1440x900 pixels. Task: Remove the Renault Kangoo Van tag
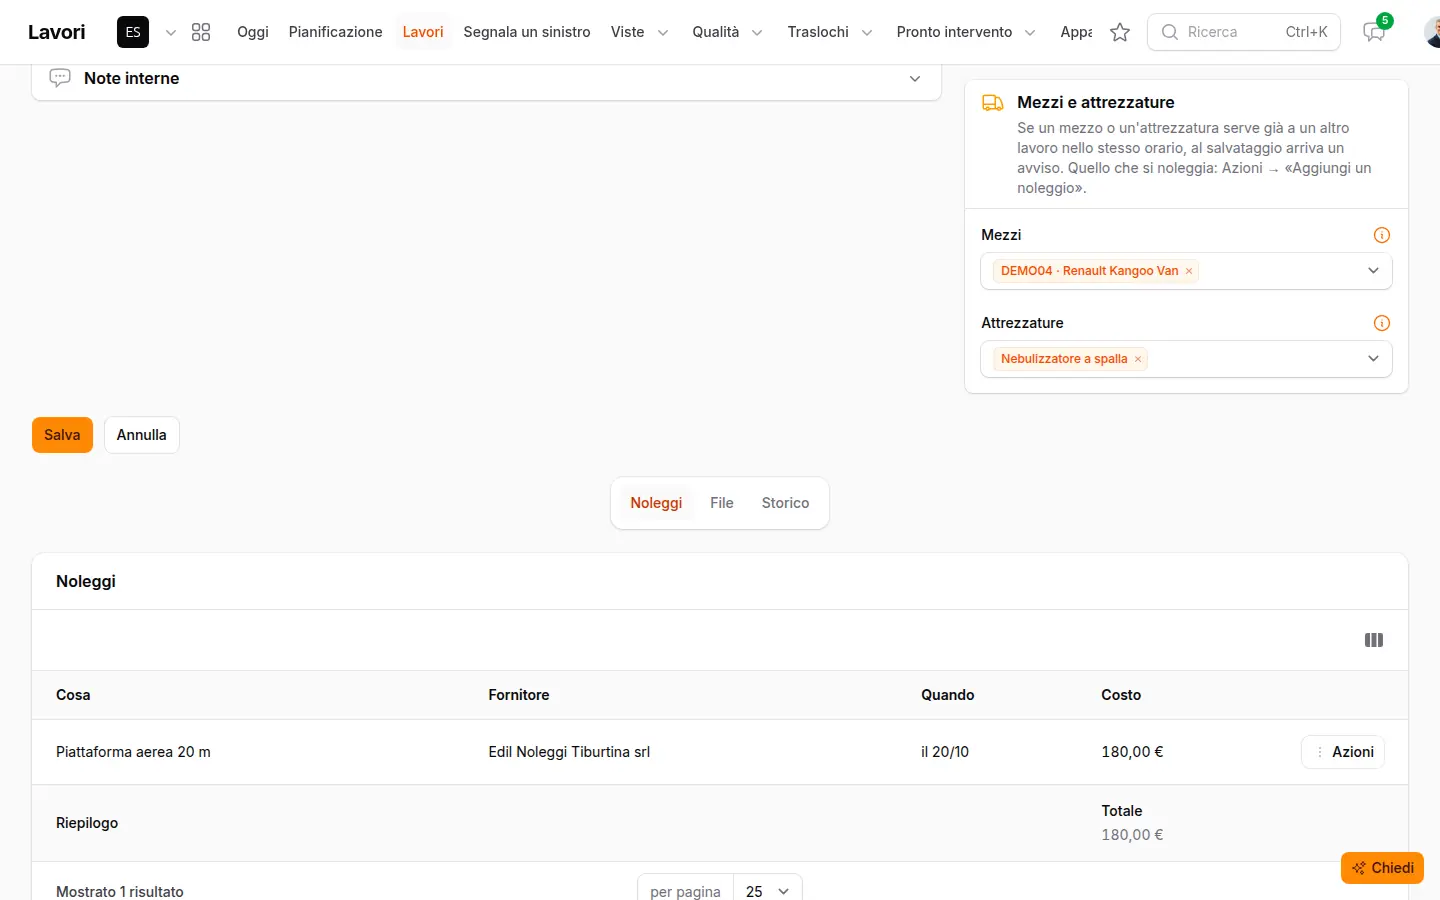(x=1189, y=271)
